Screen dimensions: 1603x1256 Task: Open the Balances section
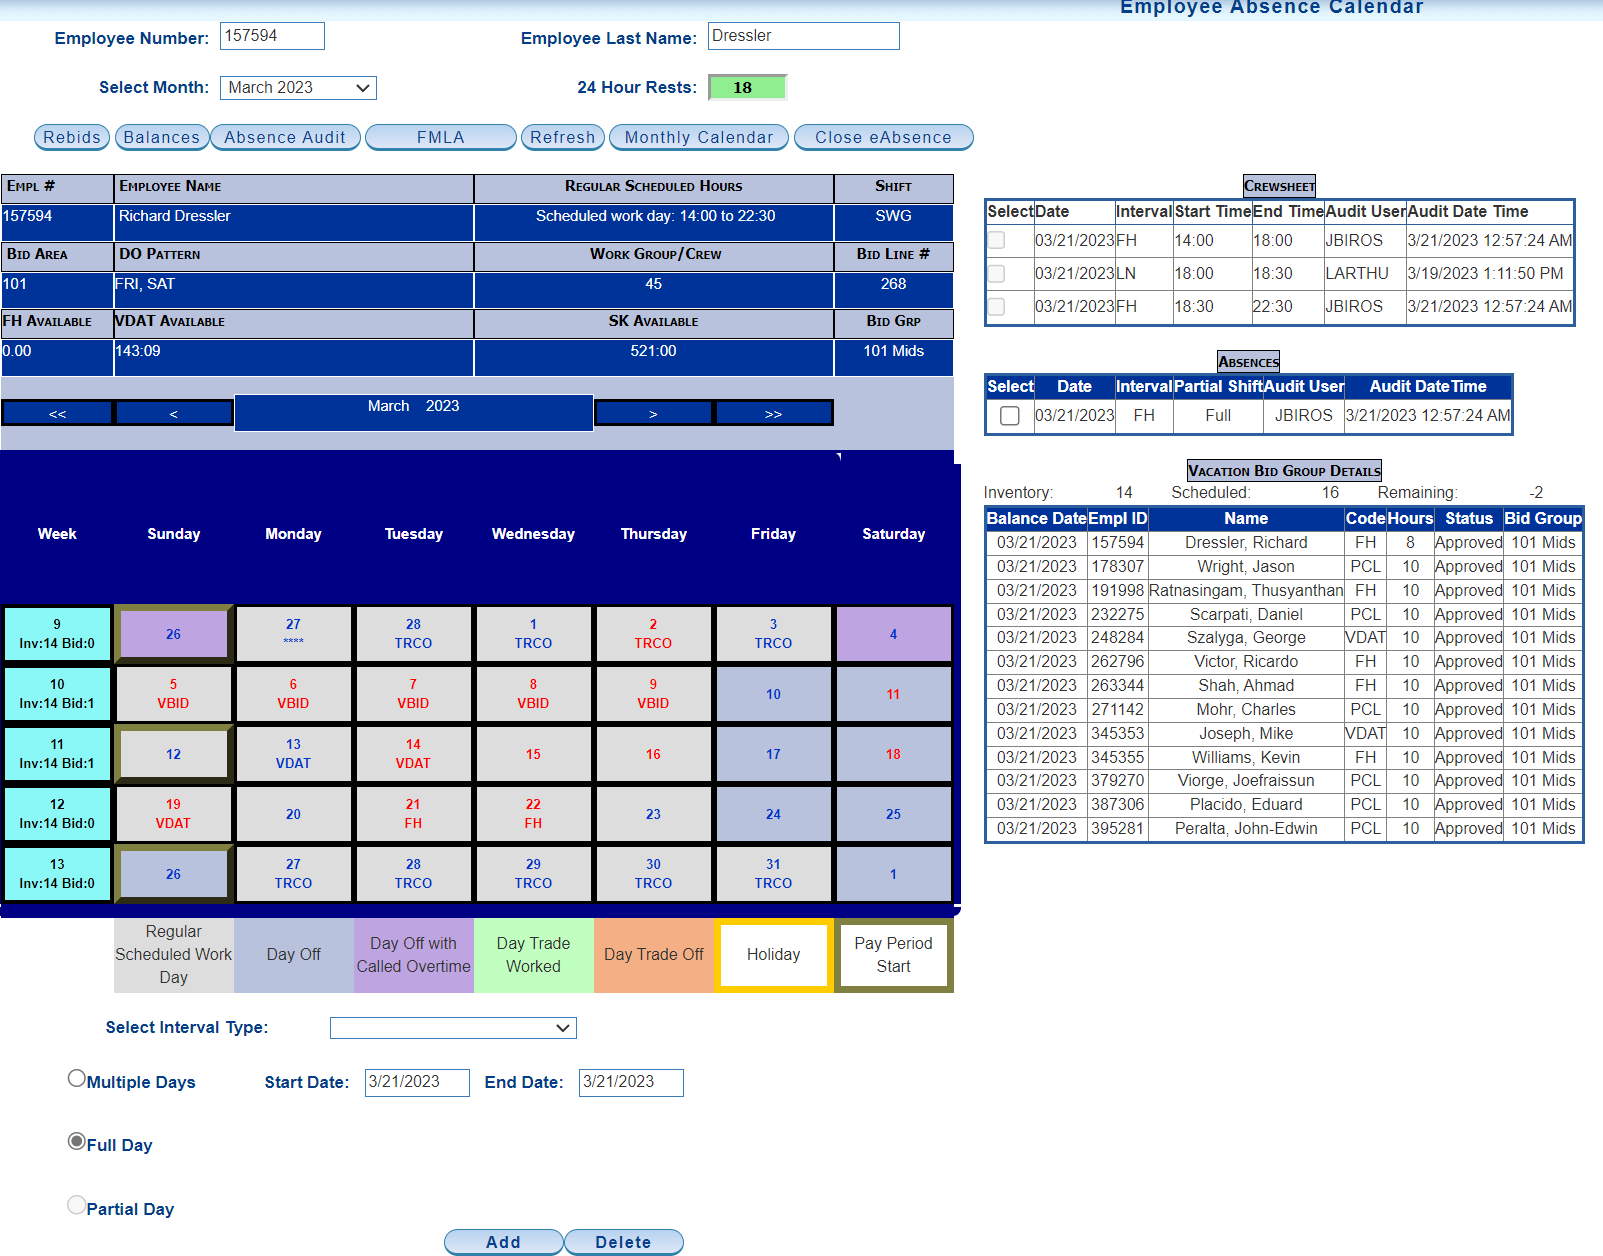162,137
